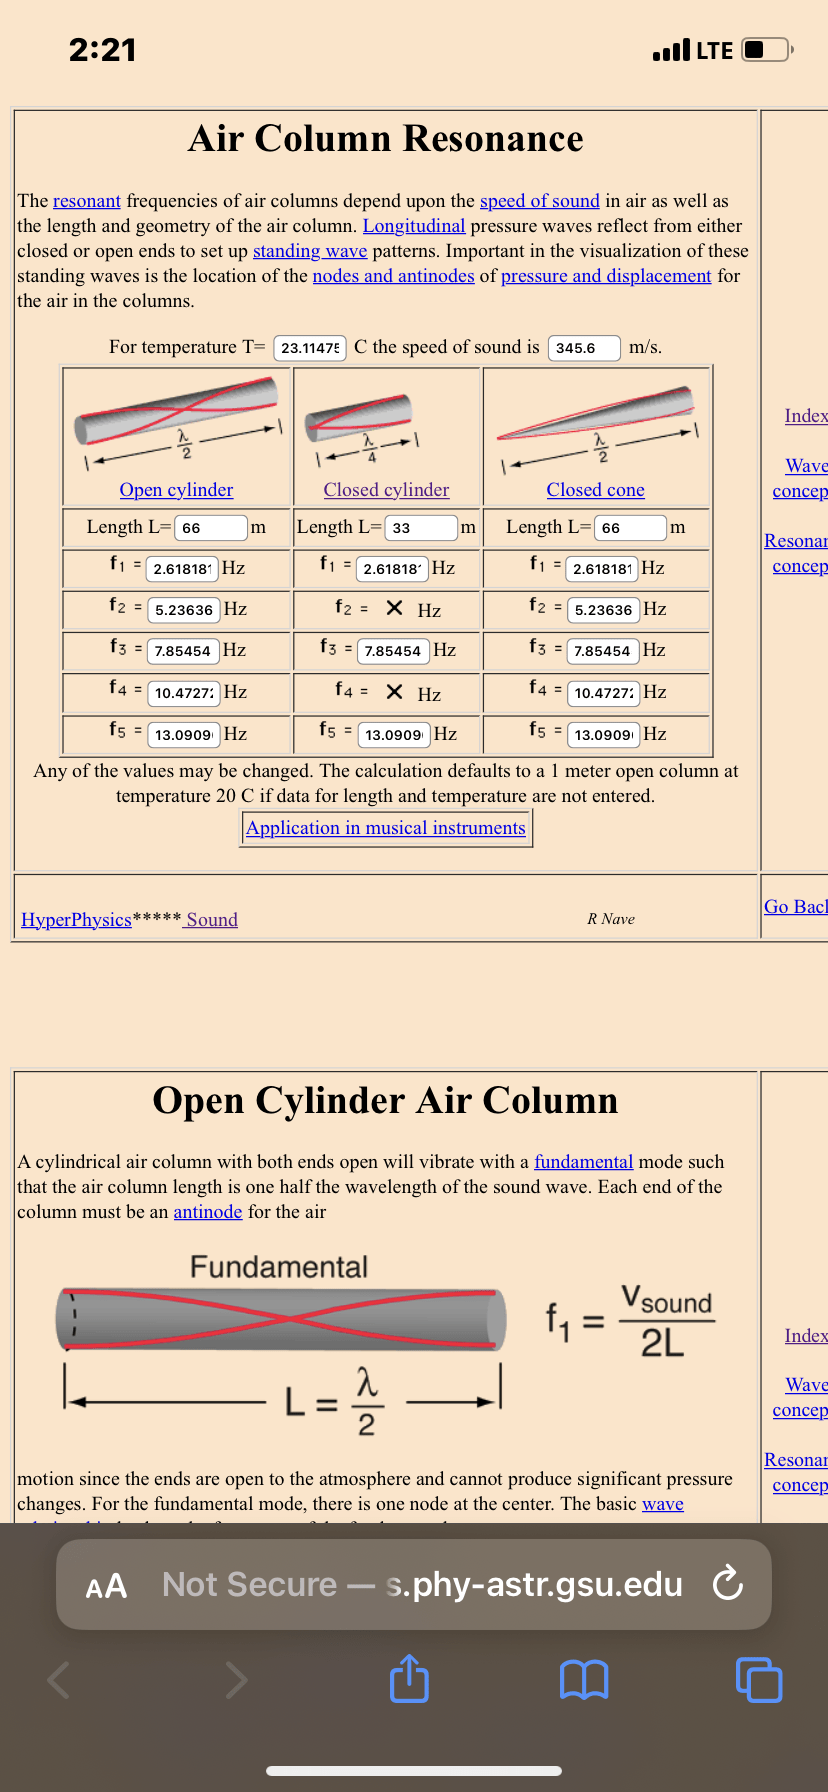Edit the open cylinder Length L field

tap(211, 528)
